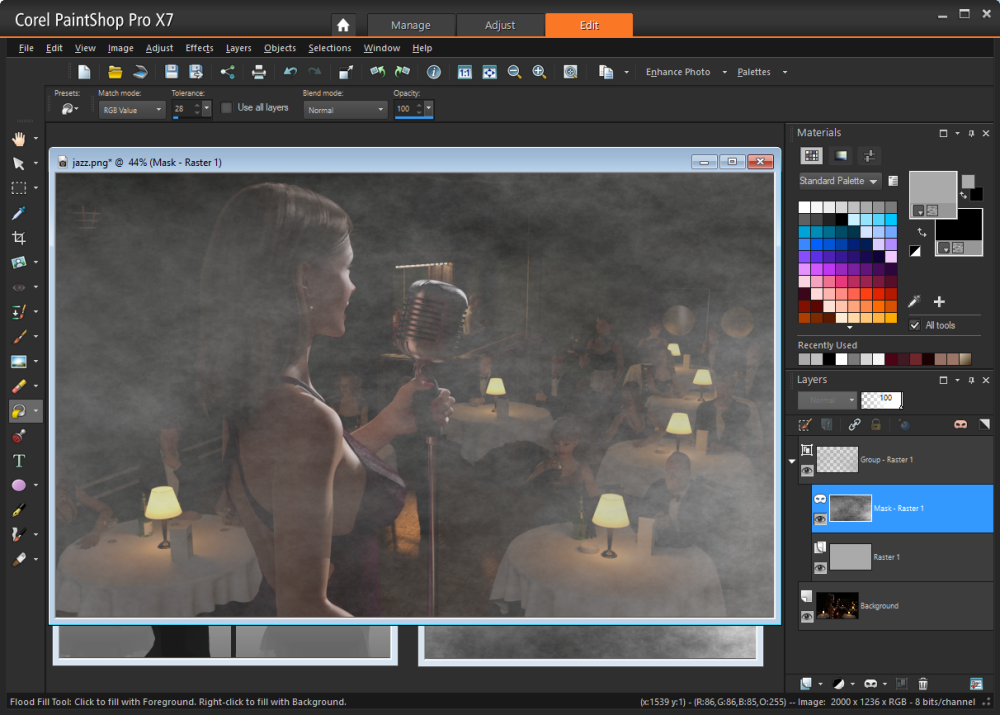Hide the Group - Raster 1 layer
Viewport: 1000px width, 715px height.
[x=807, y=471]
